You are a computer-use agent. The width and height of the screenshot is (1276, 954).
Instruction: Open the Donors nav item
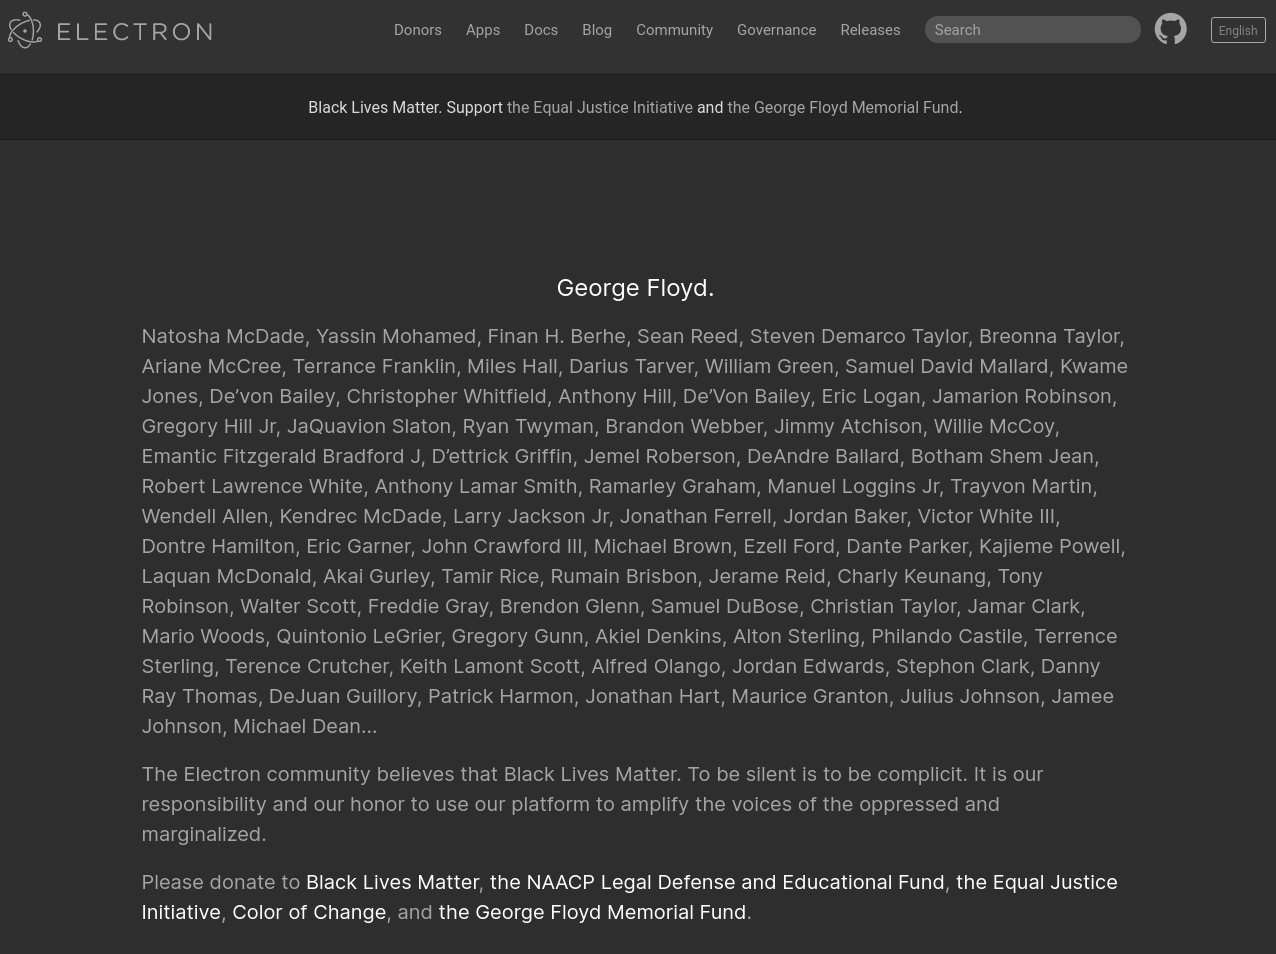(x=418, y=30)
